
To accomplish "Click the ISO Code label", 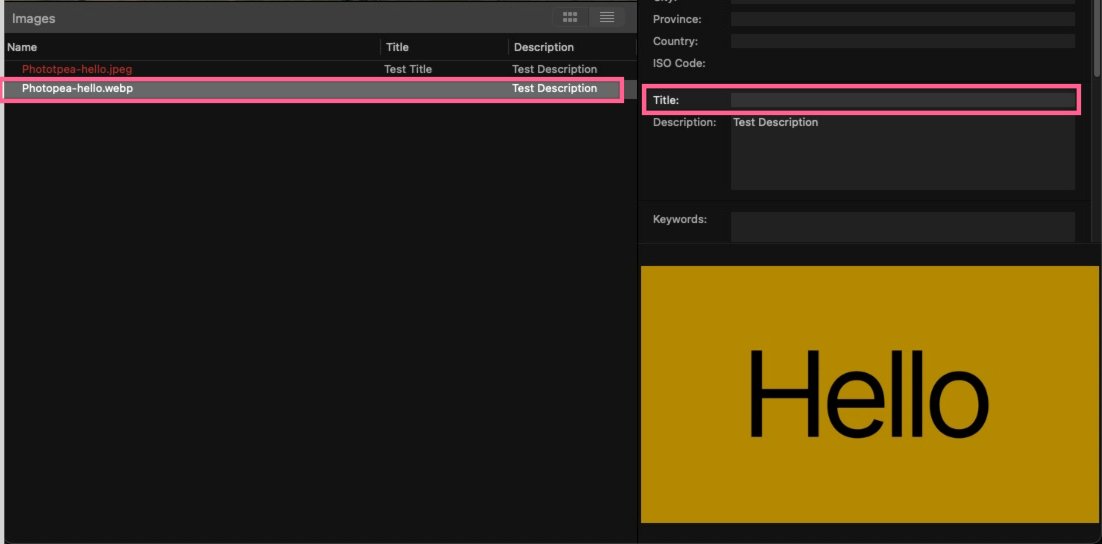I will (x=679, y=63).
